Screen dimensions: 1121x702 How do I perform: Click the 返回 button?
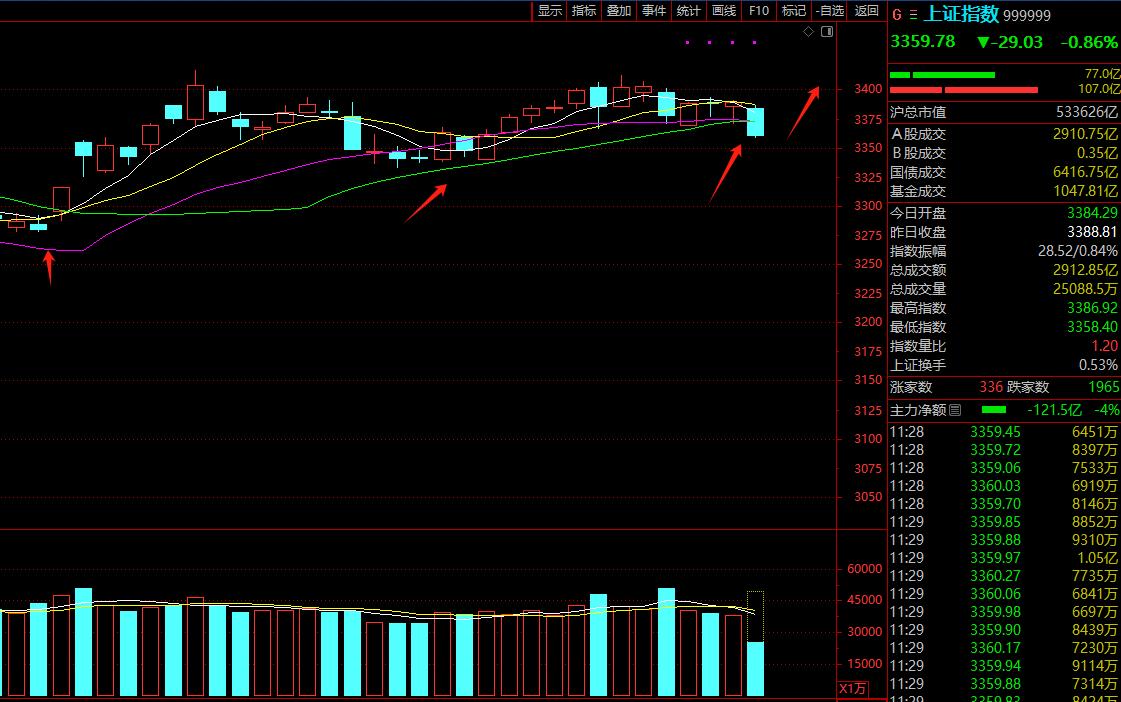[866, 11]
